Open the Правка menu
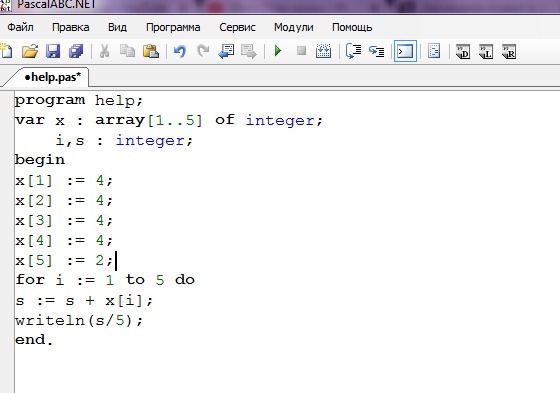Screen dimensions: 560x393 pyautogui.click(x=71, y=27)
